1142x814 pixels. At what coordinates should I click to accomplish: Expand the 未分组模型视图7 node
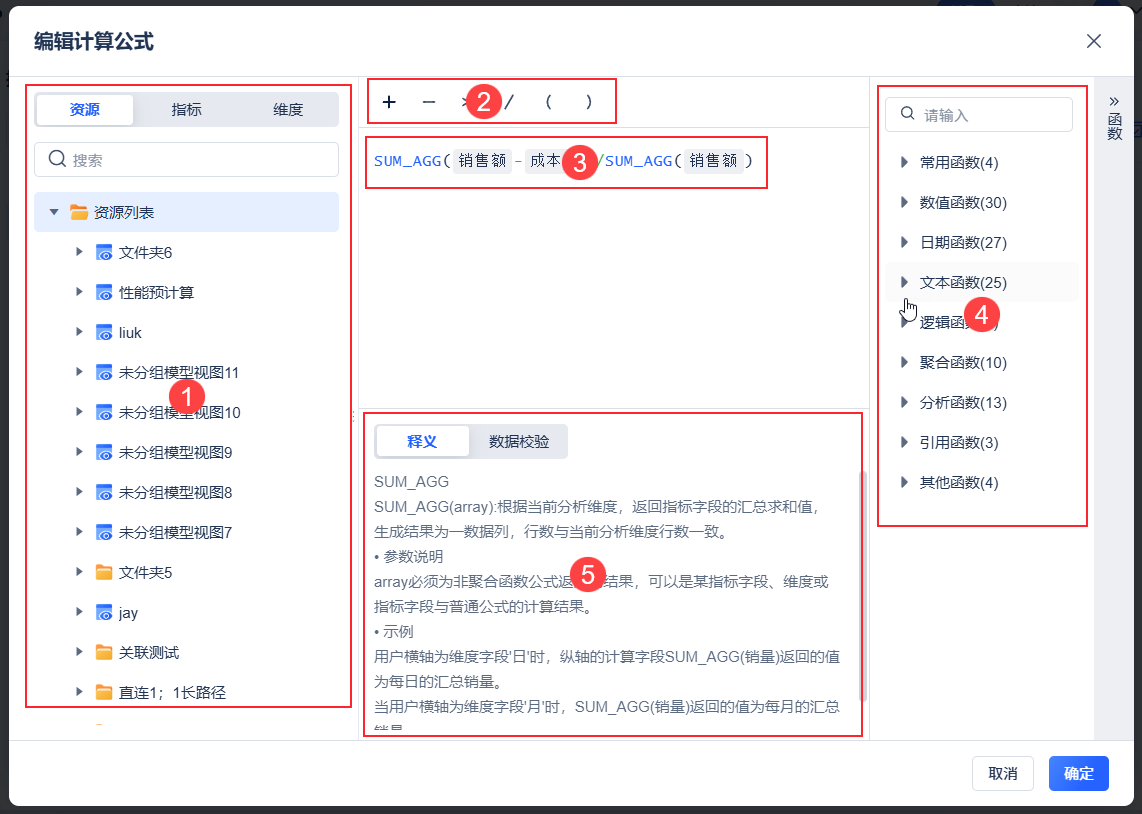(x=79, y=532)
